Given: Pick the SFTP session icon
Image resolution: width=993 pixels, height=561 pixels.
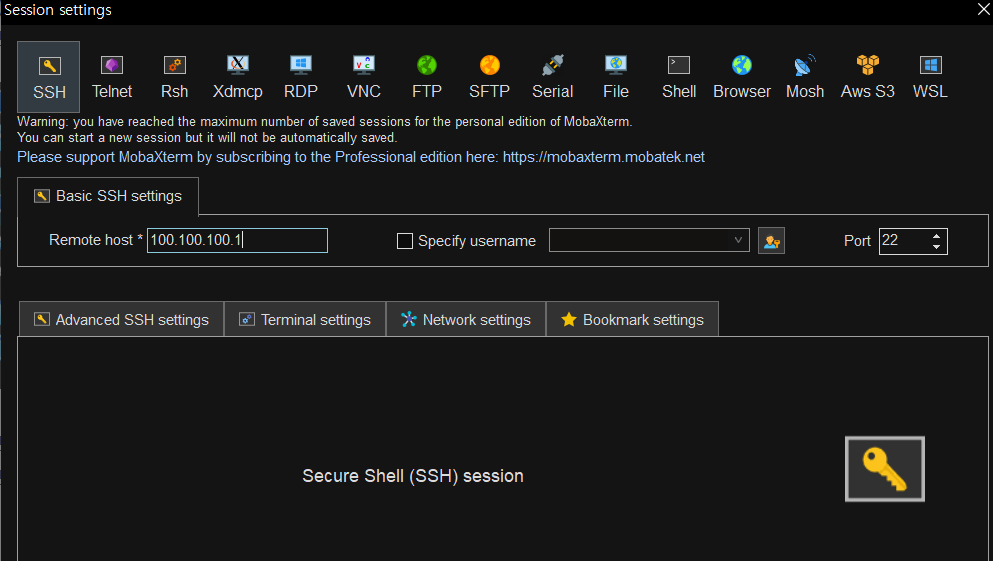Looking at the screenshot, I should click(x=489, y=77).
